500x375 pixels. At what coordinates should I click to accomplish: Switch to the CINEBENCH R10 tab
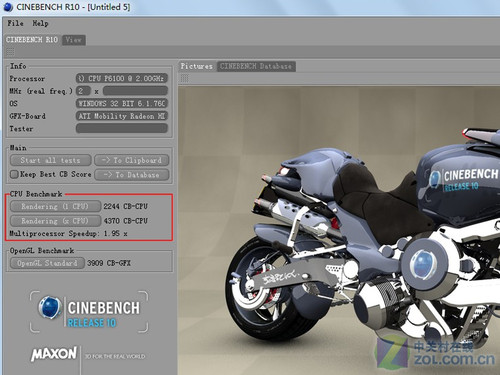point(32,40)
